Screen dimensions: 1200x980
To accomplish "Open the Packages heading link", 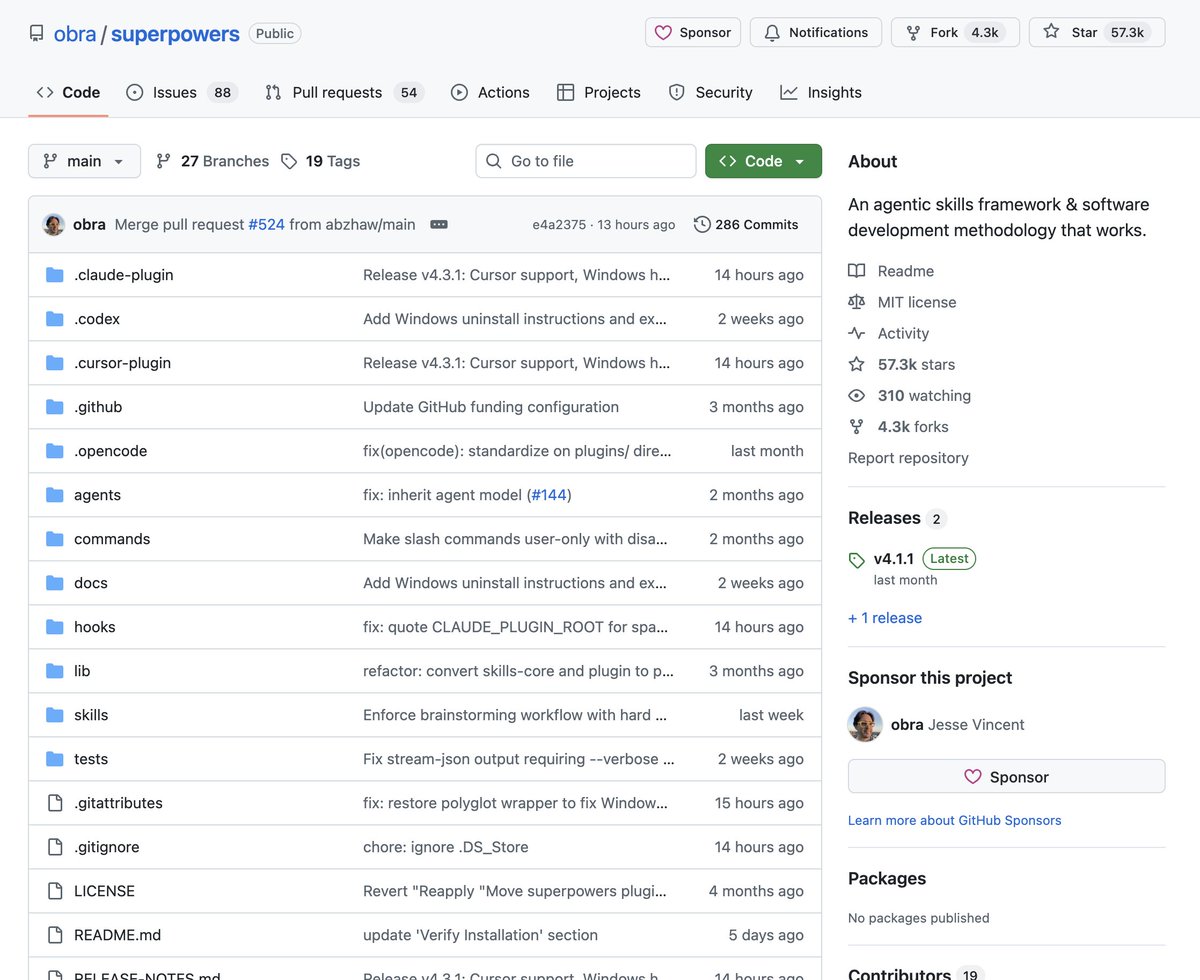I will point(887,879).
